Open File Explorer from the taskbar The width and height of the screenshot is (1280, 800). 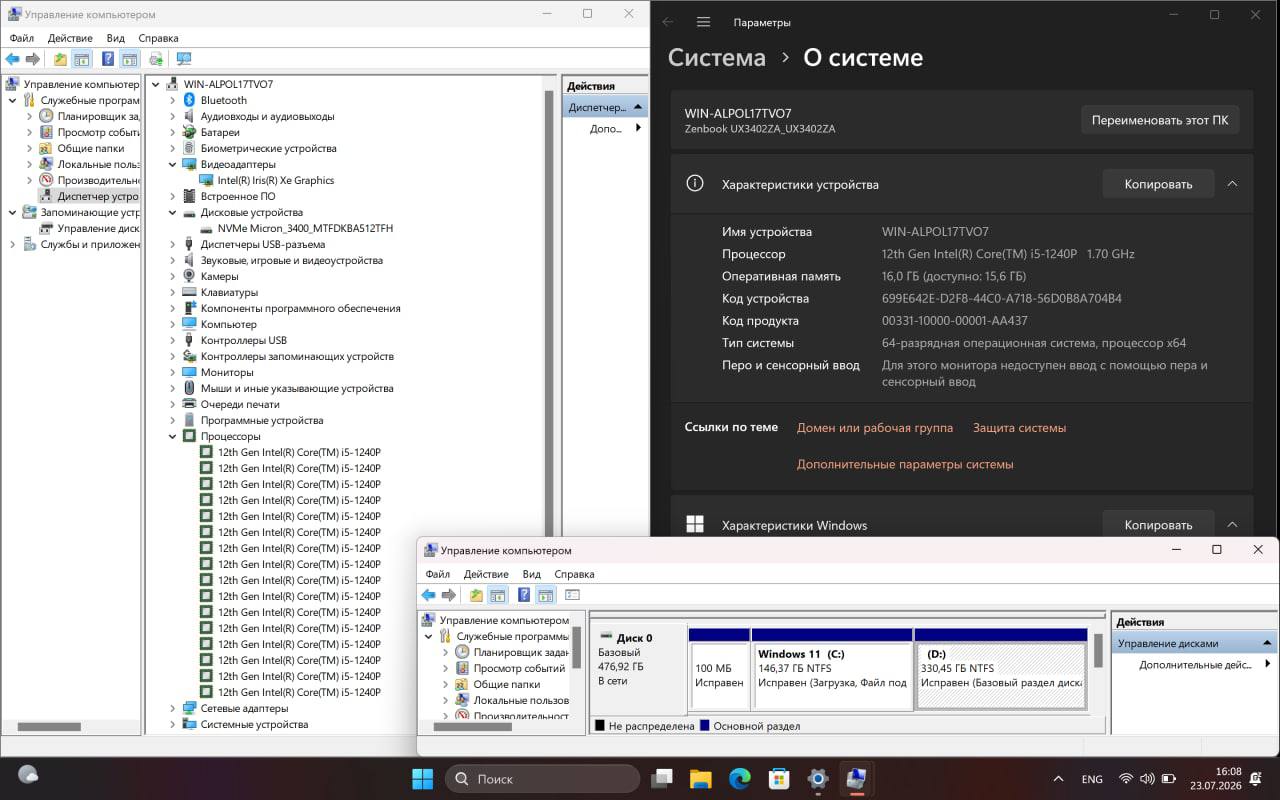point(700,778)
